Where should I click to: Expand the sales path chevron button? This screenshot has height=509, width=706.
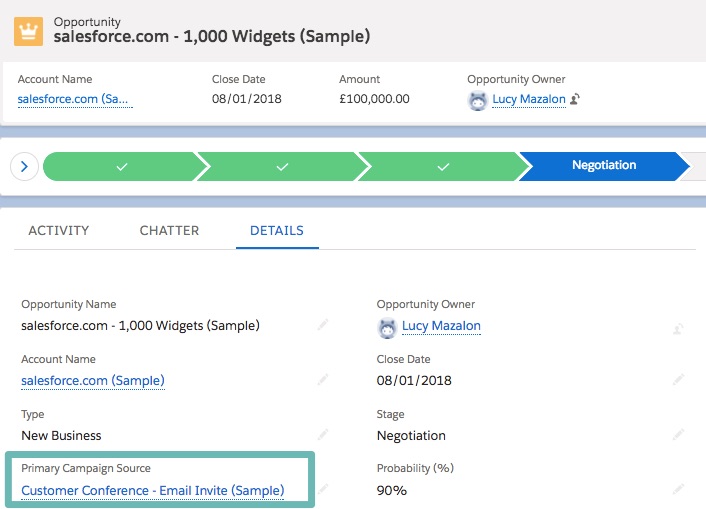click(24, 167)
